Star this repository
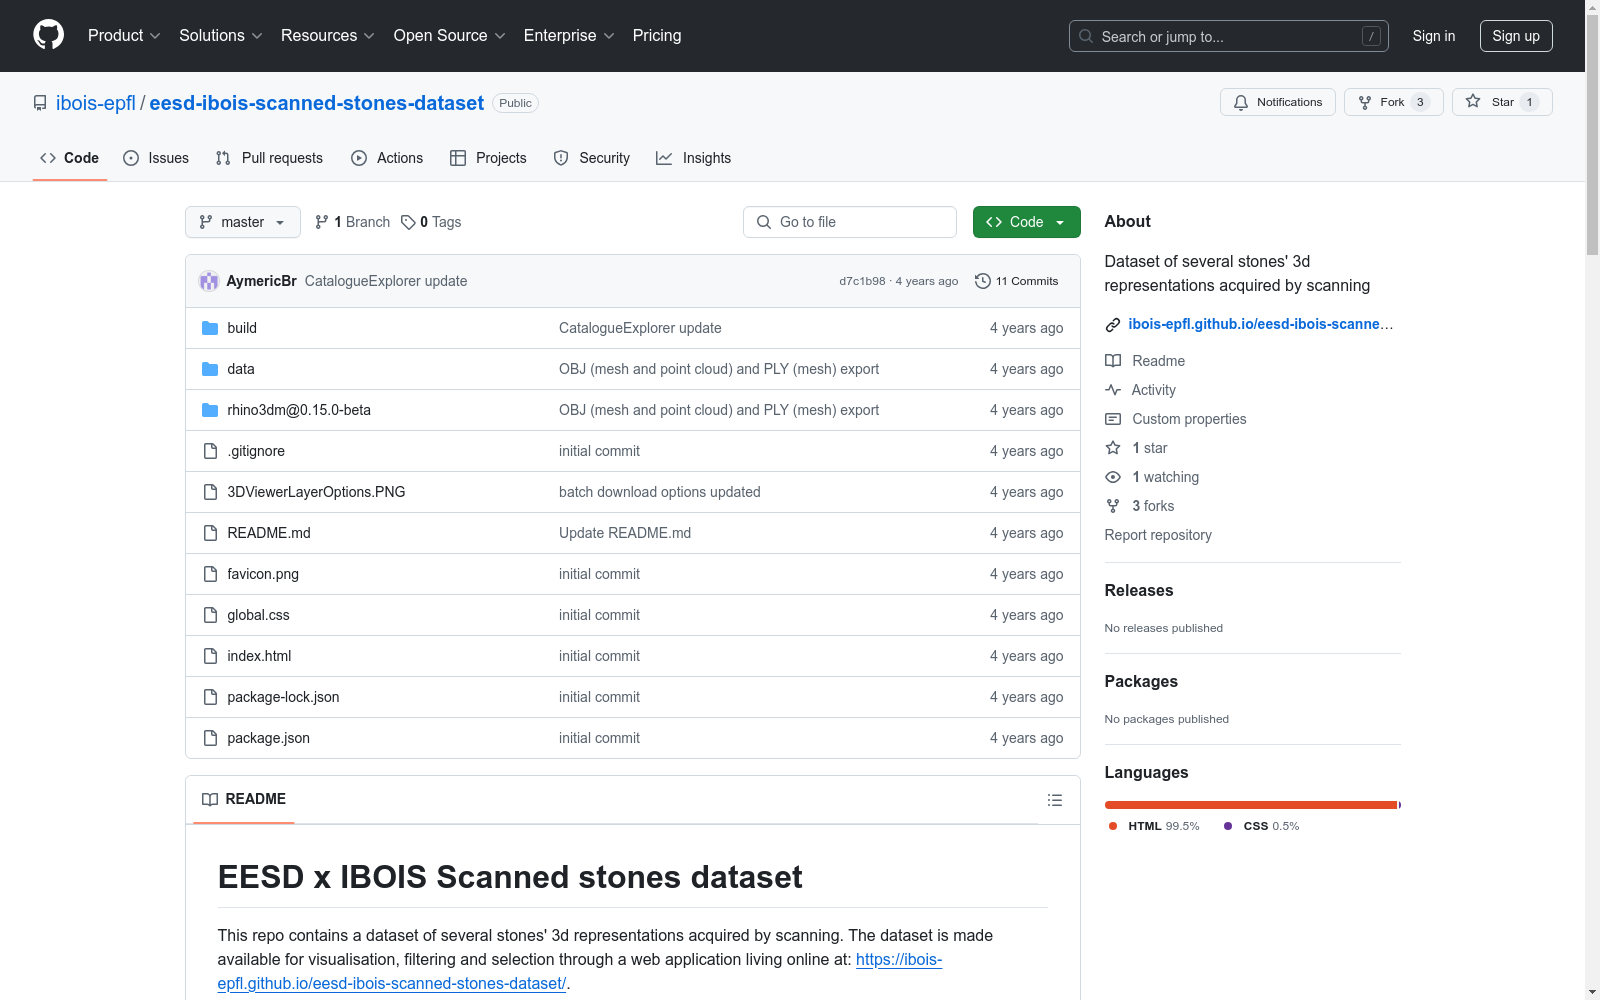Viewport: 1600px width, 1000px height. [1502, 102]
